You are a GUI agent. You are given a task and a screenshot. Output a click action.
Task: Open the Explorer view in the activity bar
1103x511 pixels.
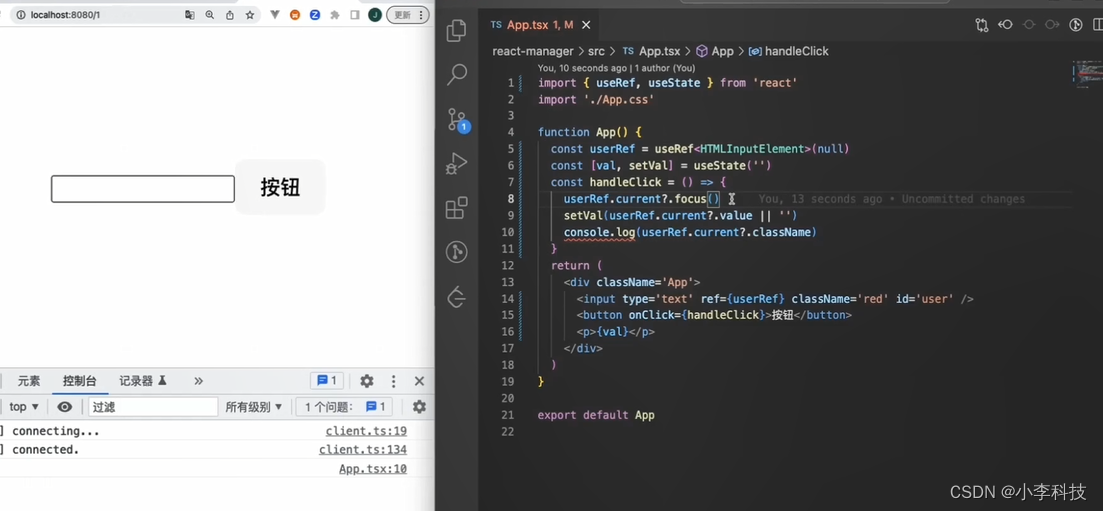pyautogui.click(x=457, y=30)
